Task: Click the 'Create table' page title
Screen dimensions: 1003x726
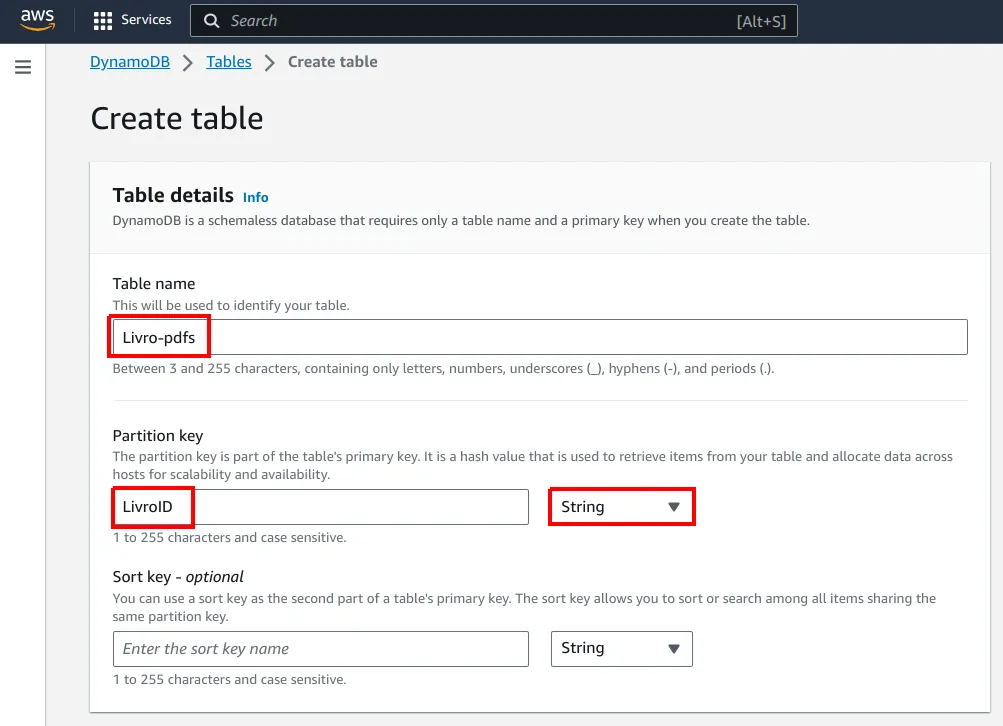Action: tap(177, 118)
